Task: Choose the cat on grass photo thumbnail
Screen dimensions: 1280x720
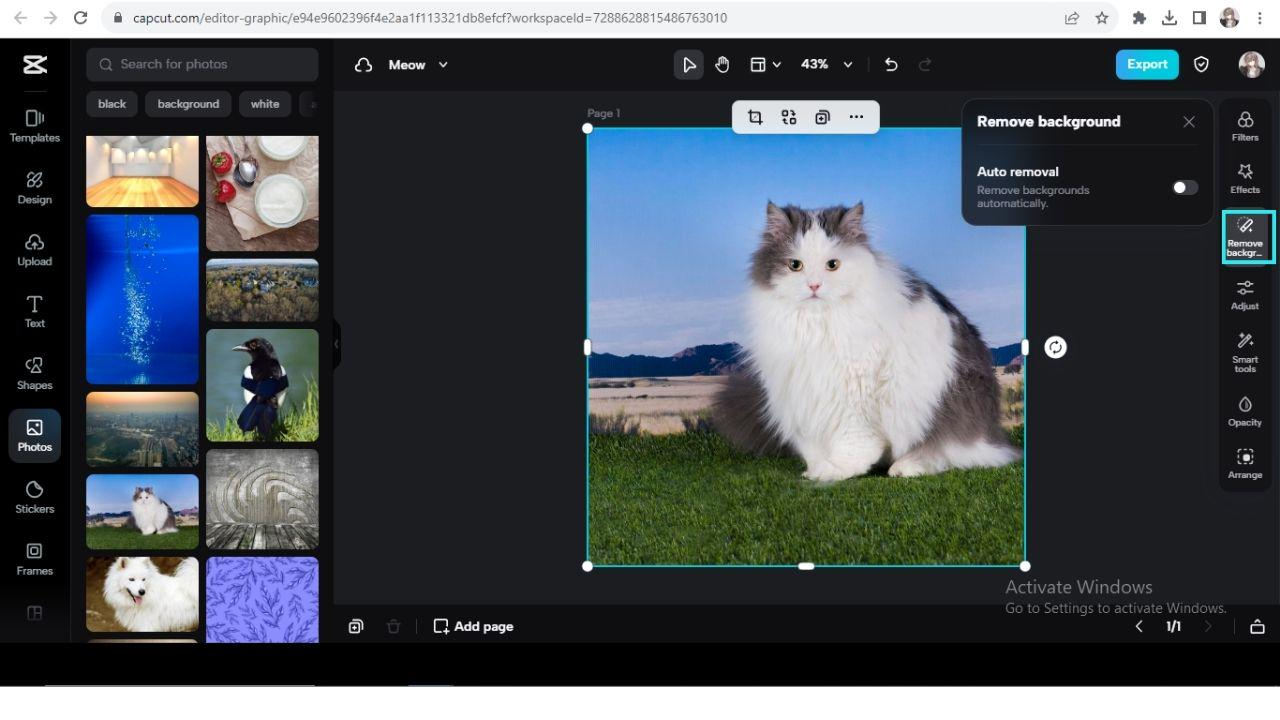Action: click(x=142, y=511)
